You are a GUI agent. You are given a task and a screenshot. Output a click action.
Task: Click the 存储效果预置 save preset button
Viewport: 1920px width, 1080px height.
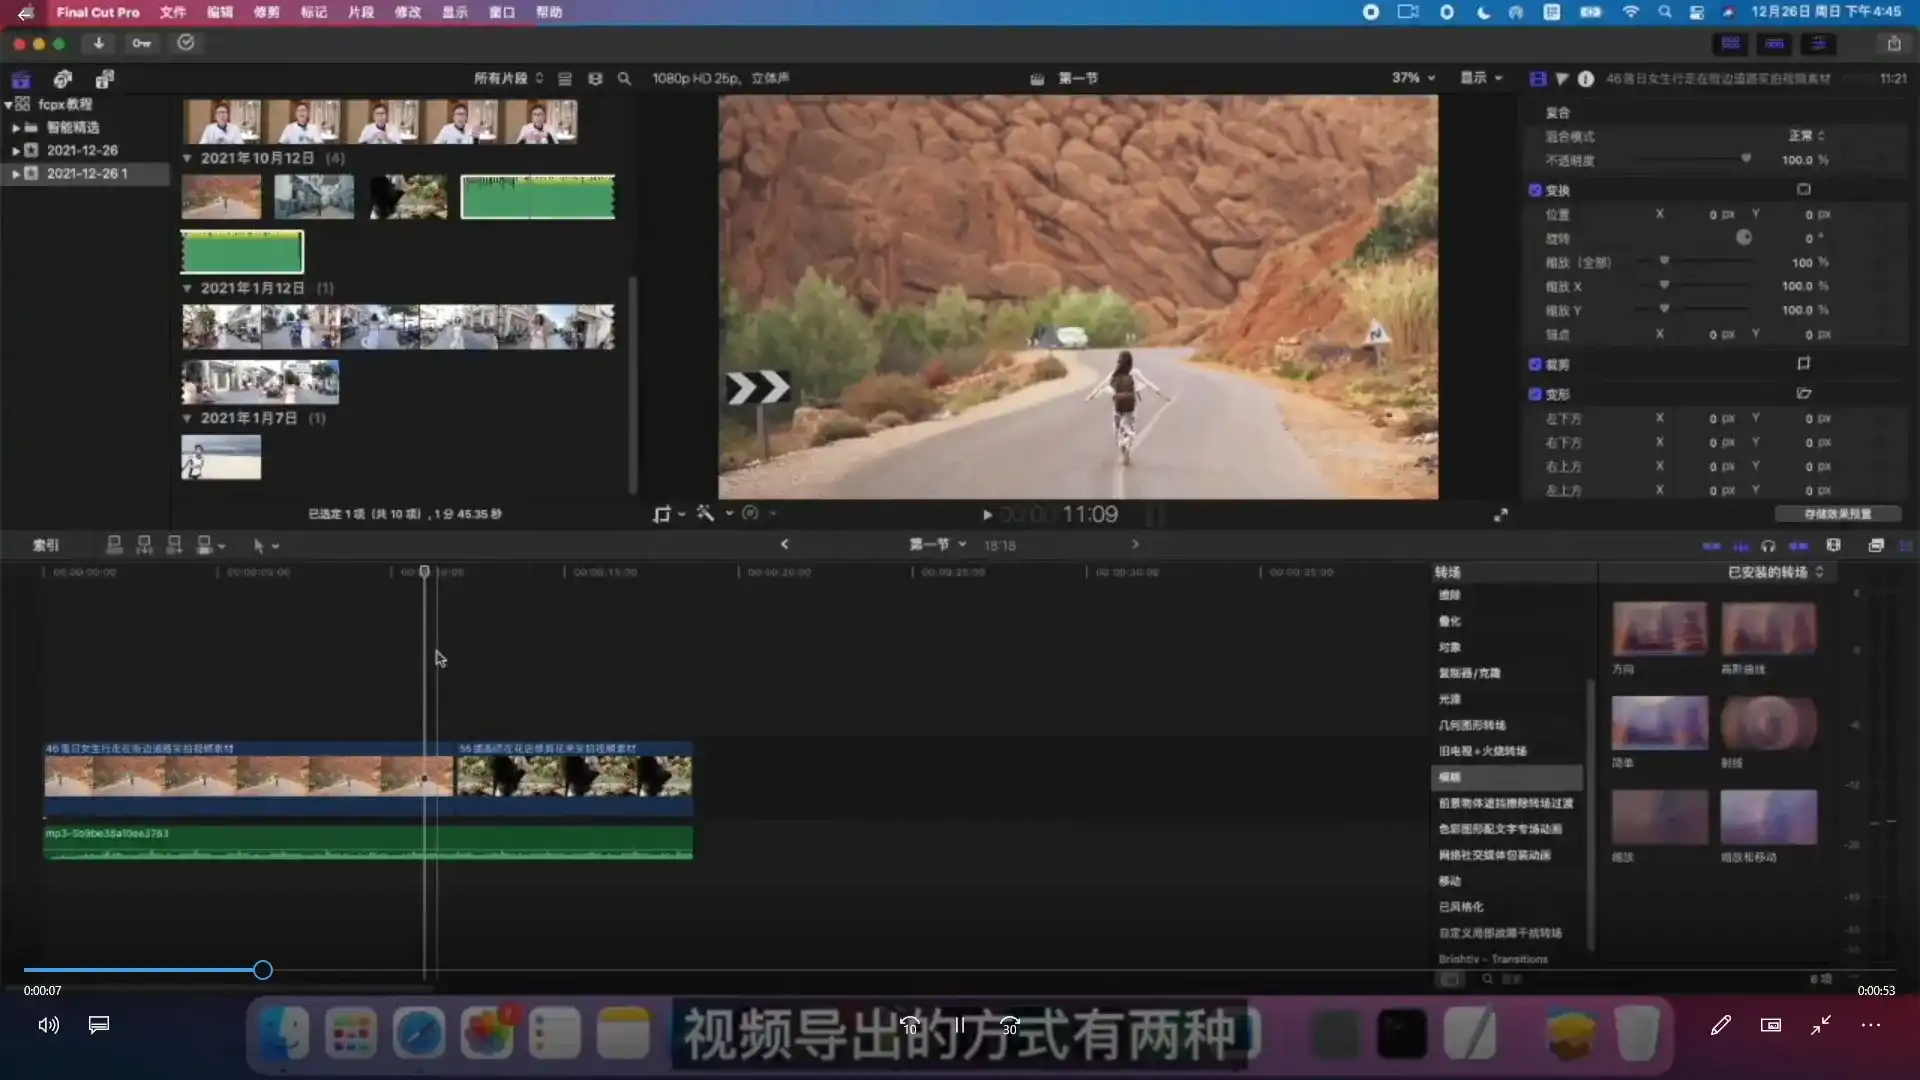[x=1838, y=513]
